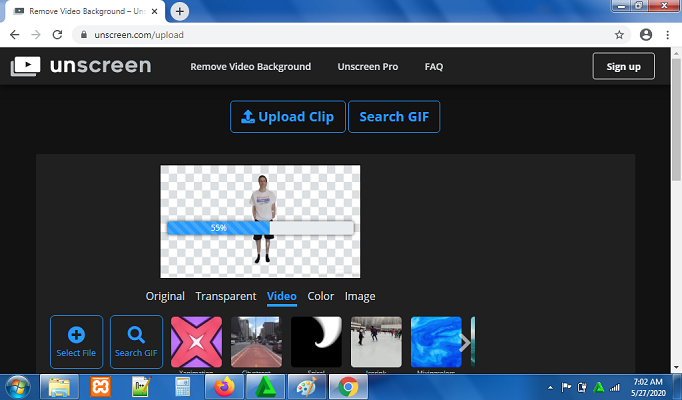This screenshot has height=400, width=682.
Task: Switch to the Transparent tab
Action: tap(226, 296)
